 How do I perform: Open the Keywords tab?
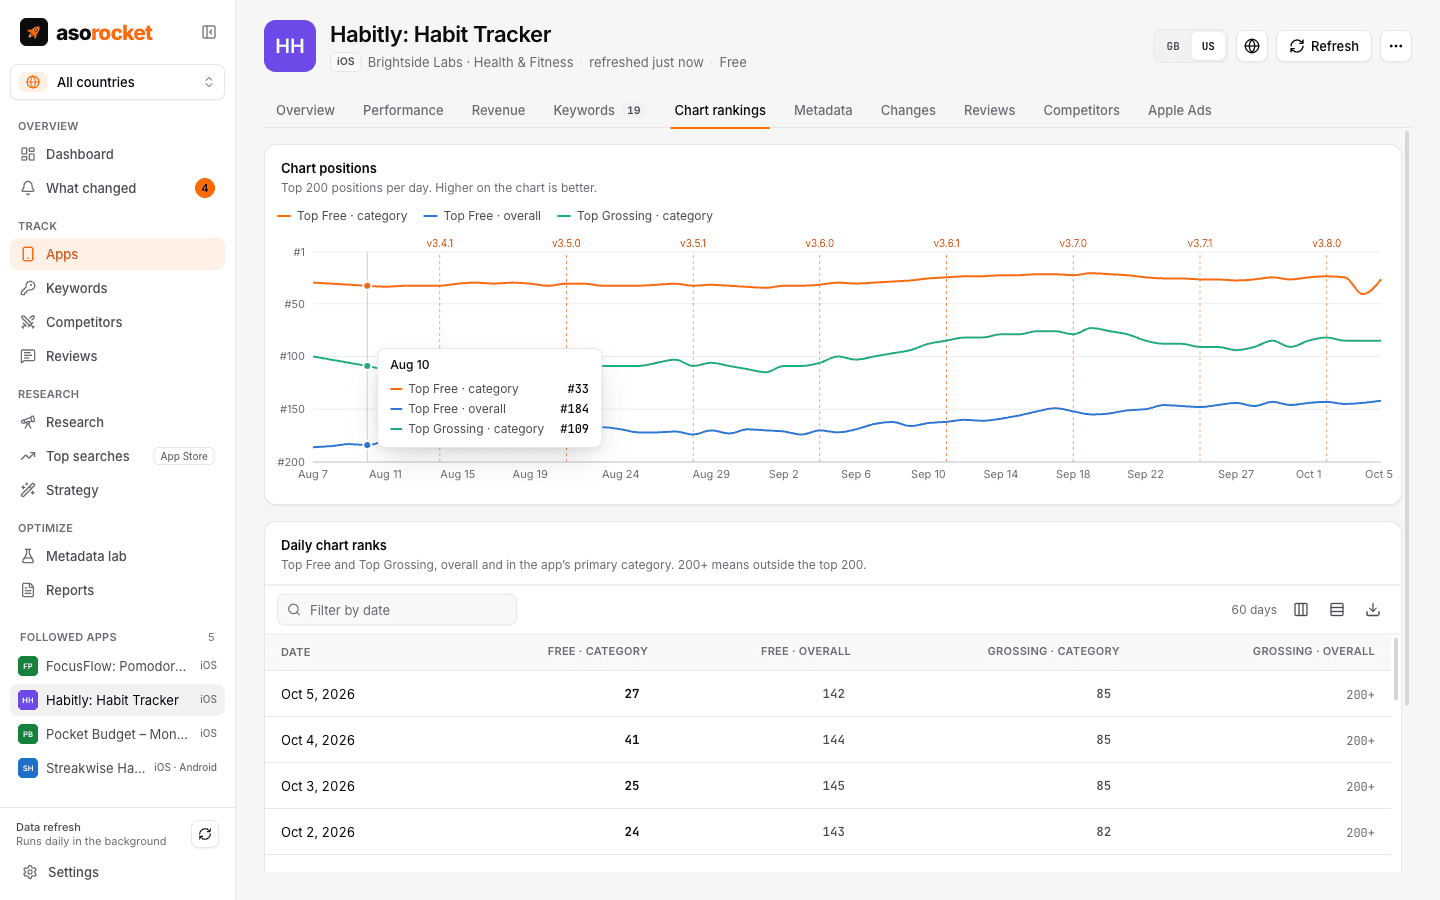(x=599, y=110)
